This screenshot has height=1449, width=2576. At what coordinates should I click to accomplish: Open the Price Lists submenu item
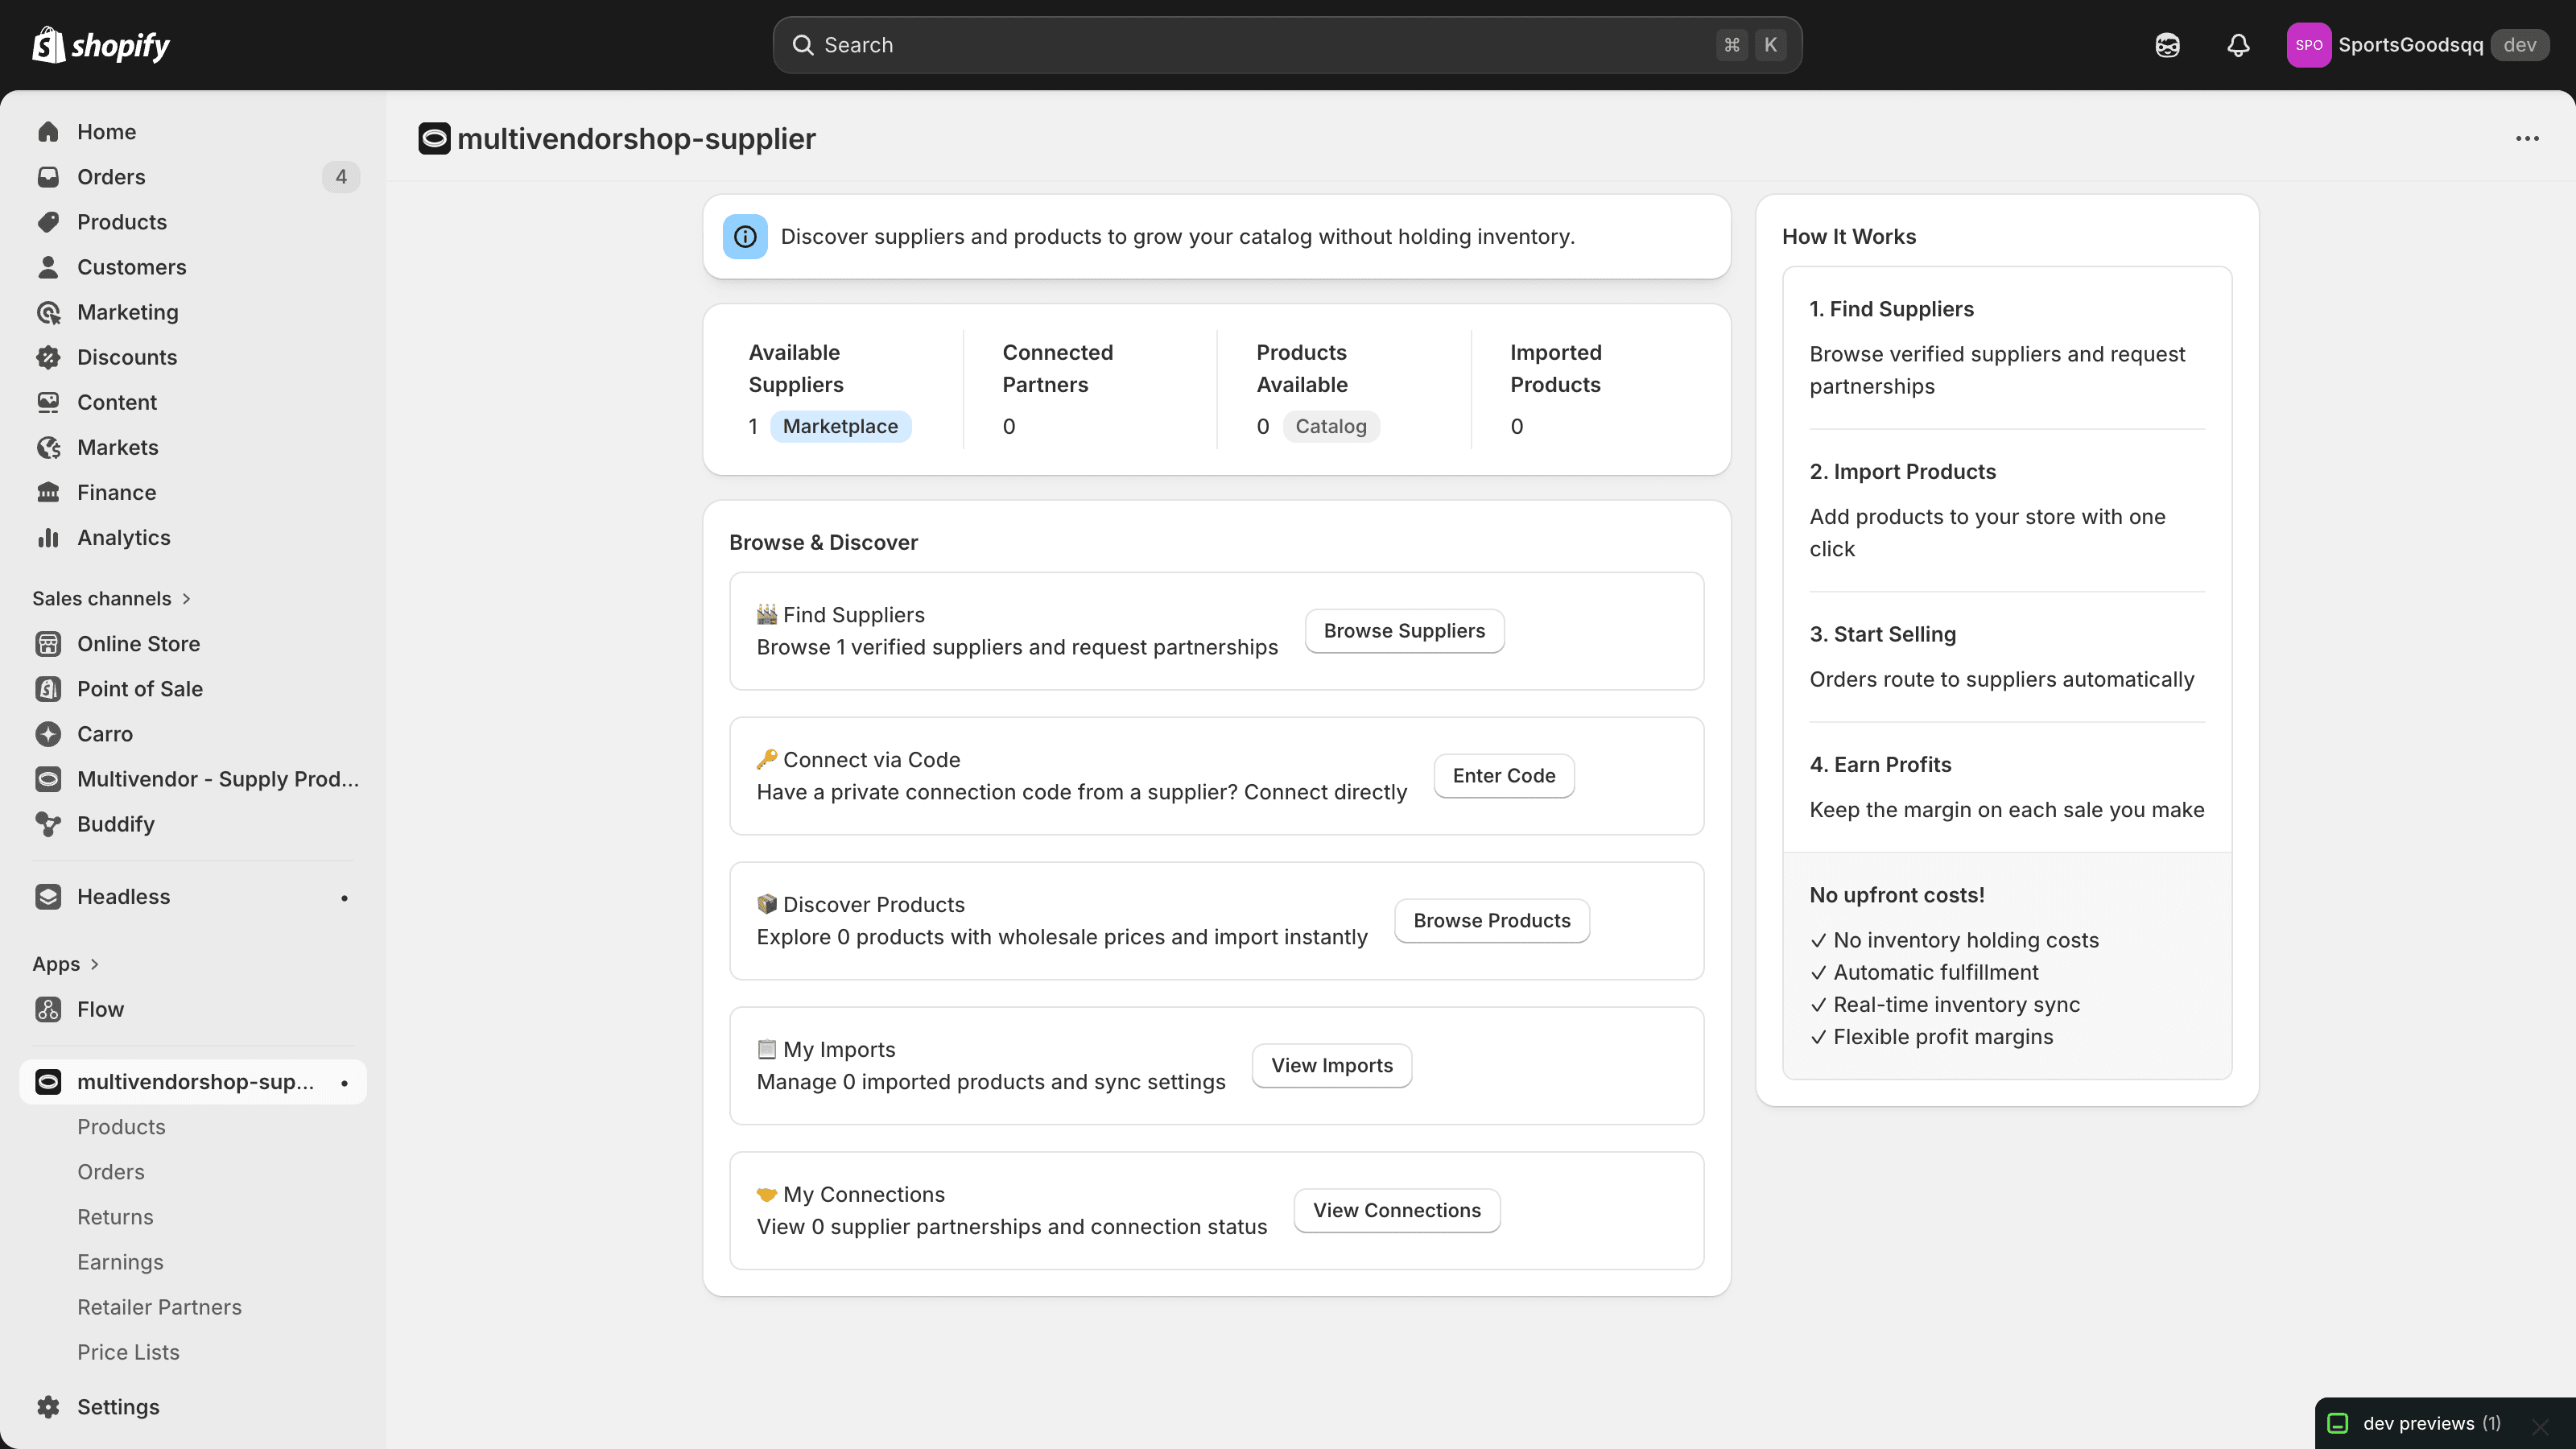[128, 1352]
